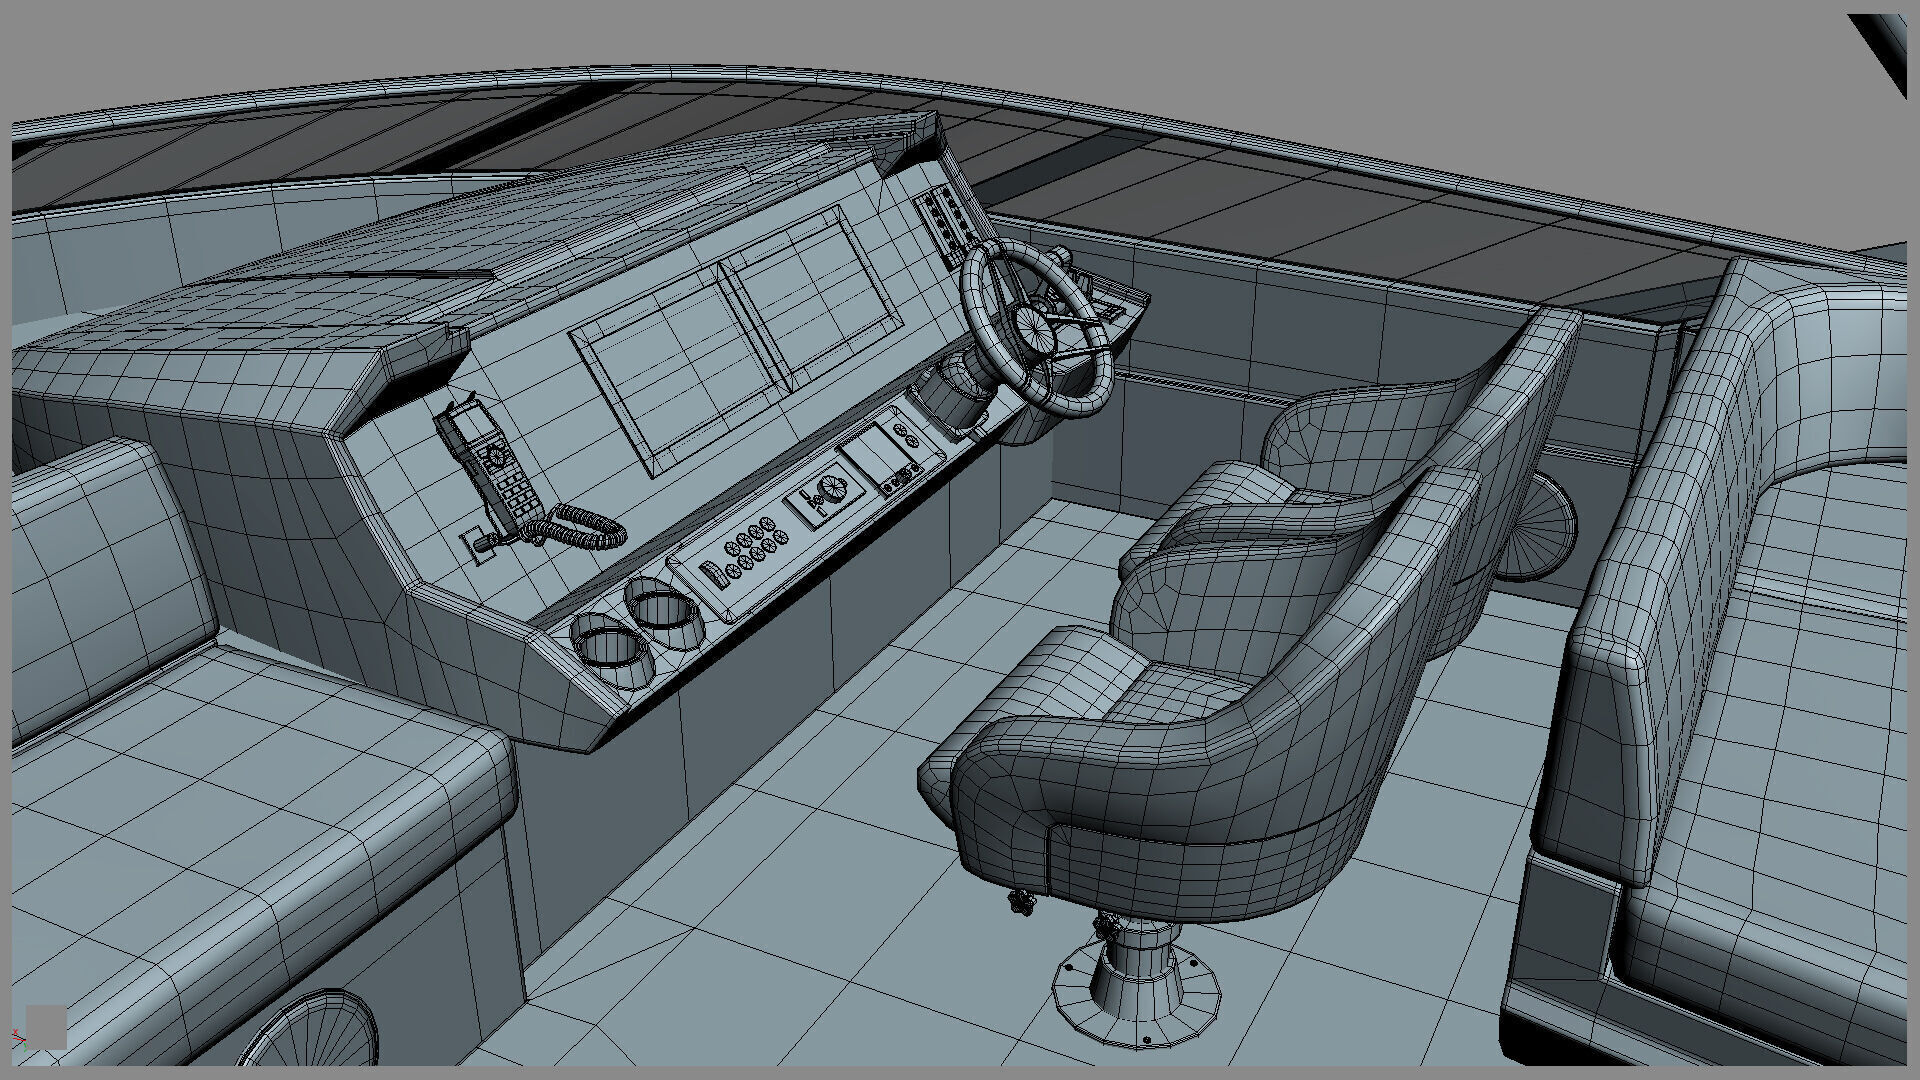
Task: Select the steering wheel mesh
Action: pos(1037,327)
